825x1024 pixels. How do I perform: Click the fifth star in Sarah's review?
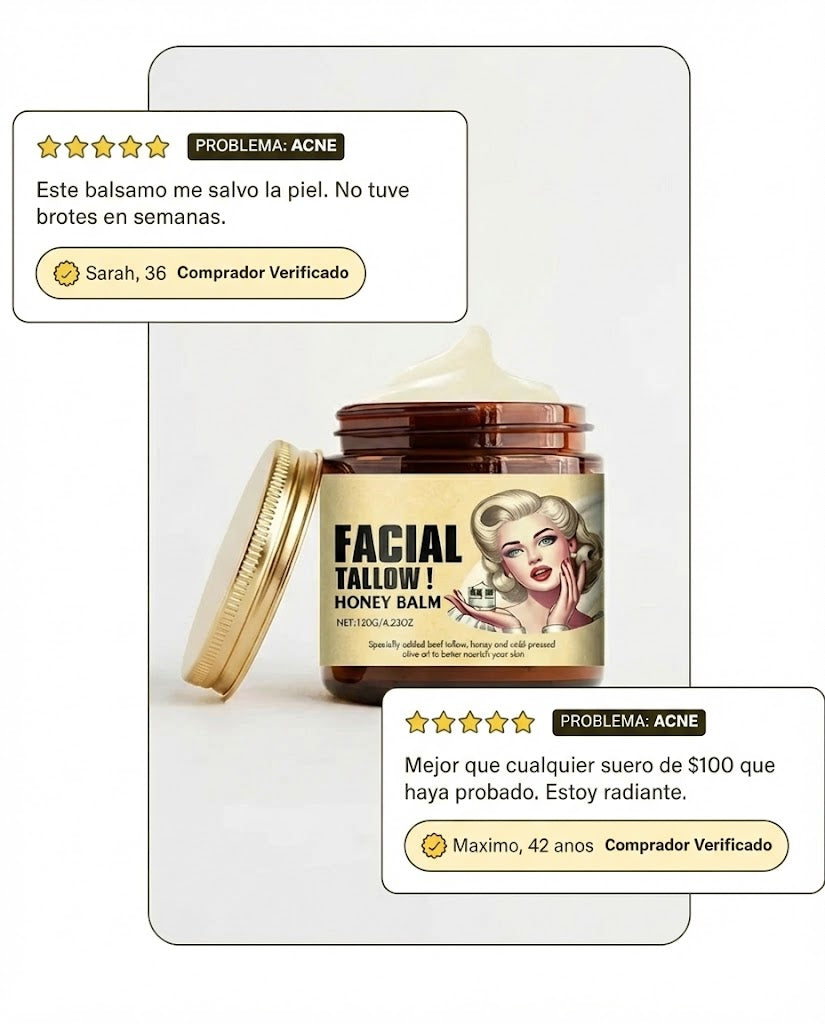pos(157,147)
